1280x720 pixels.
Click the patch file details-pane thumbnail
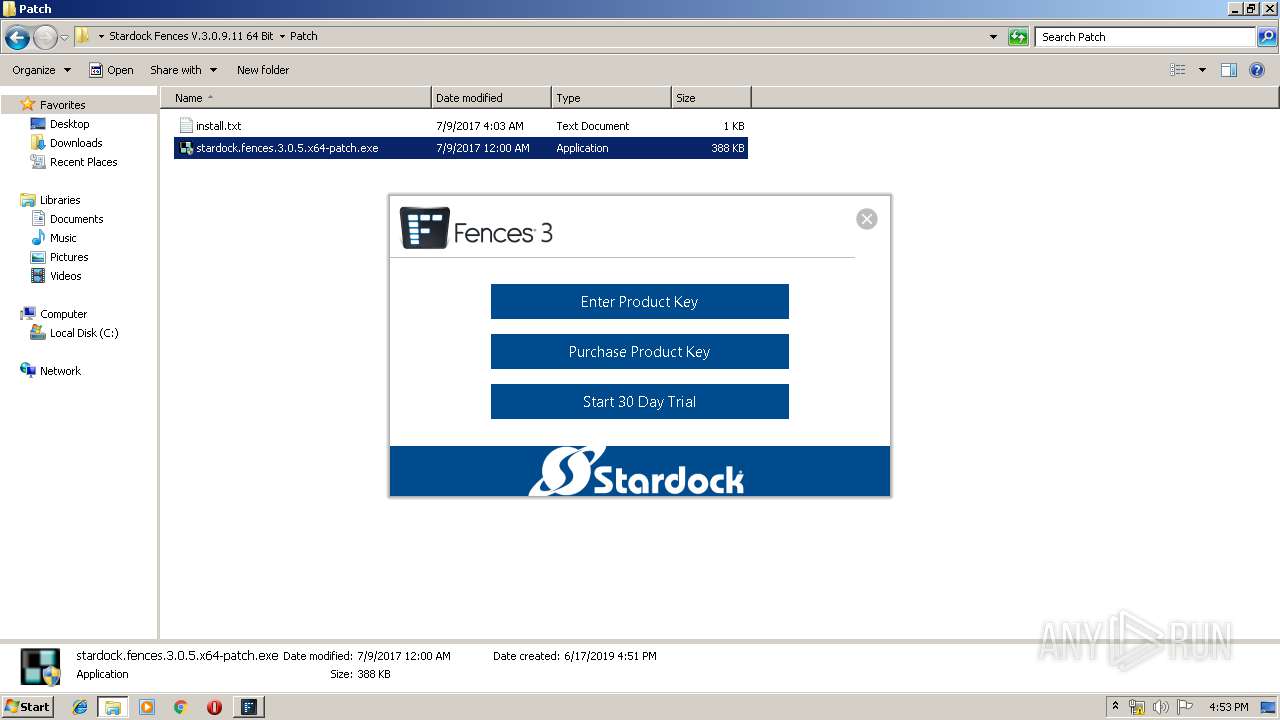coord(40,666)
